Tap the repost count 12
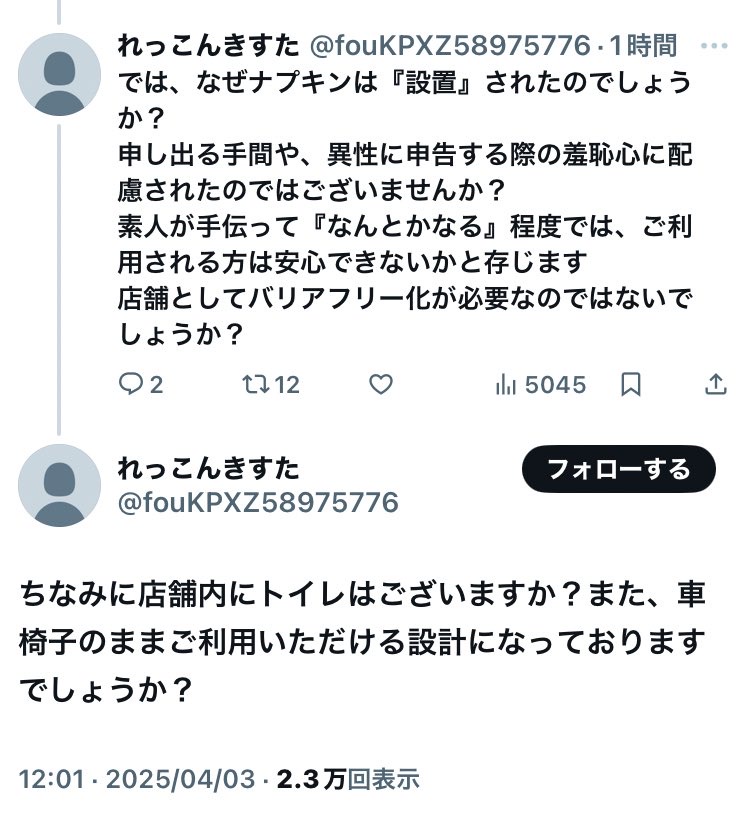This screenshot has height=822, width=749. pyautogui.click(x=287, y=384)
